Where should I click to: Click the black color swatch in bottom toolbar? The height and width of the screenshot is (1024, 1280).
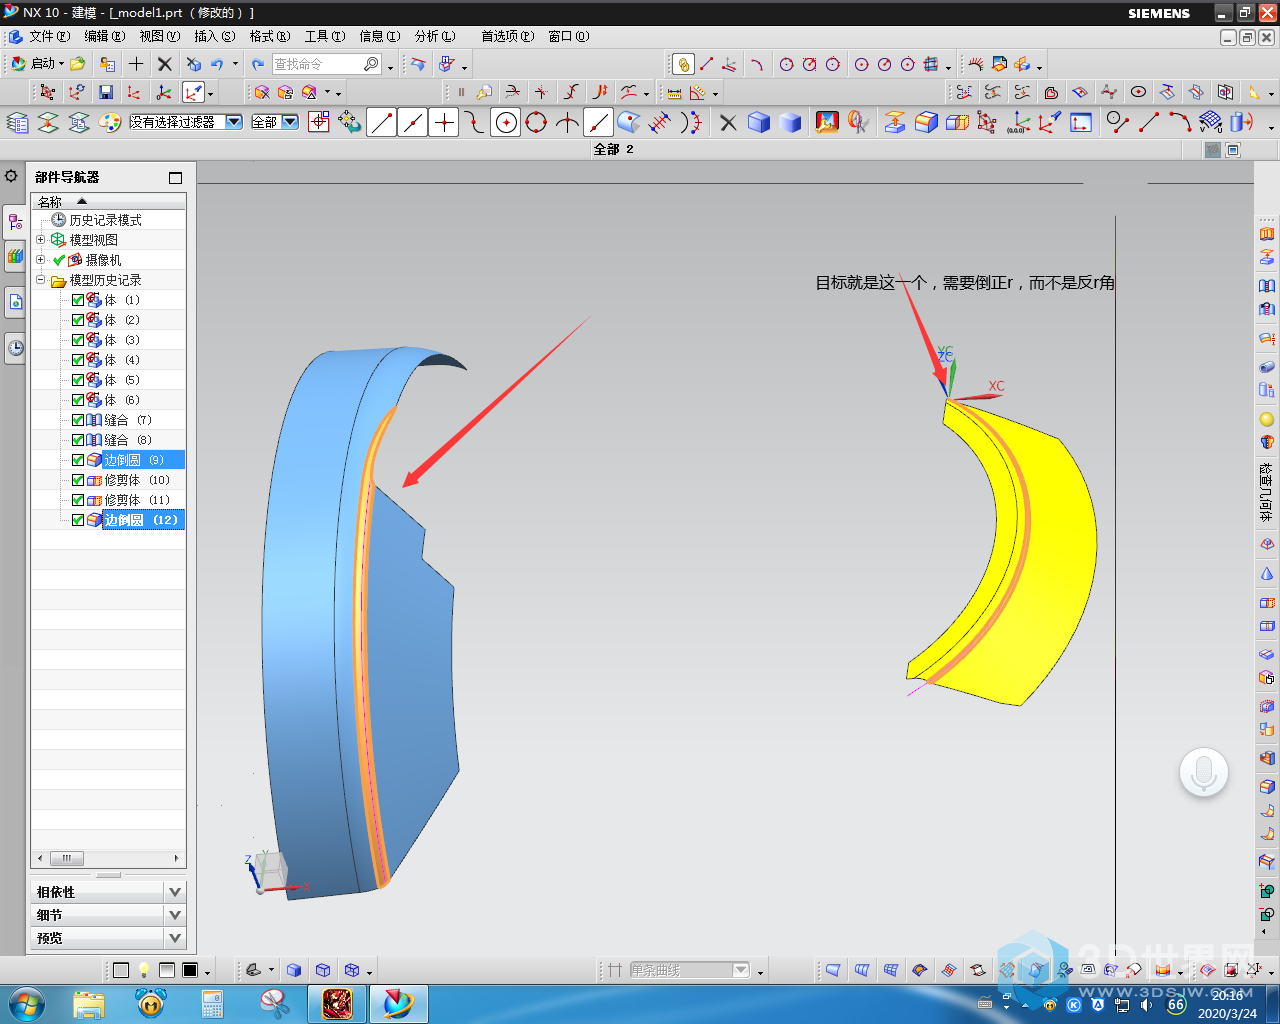click(190, 970)
